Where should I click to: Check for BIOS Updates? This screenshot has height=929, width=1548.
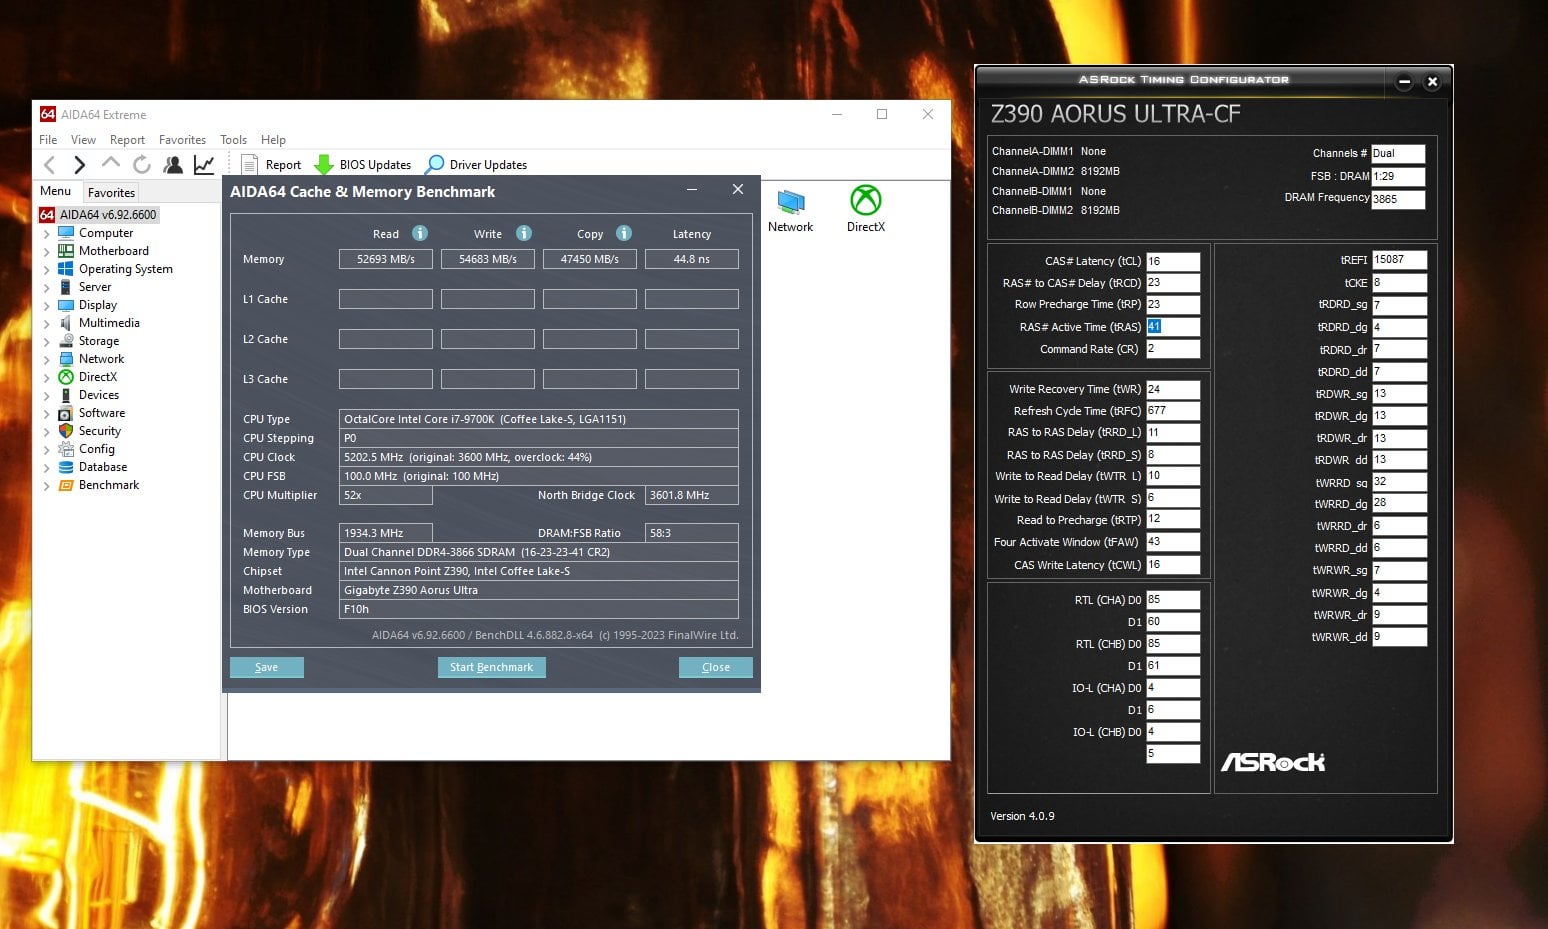(362, 165)
